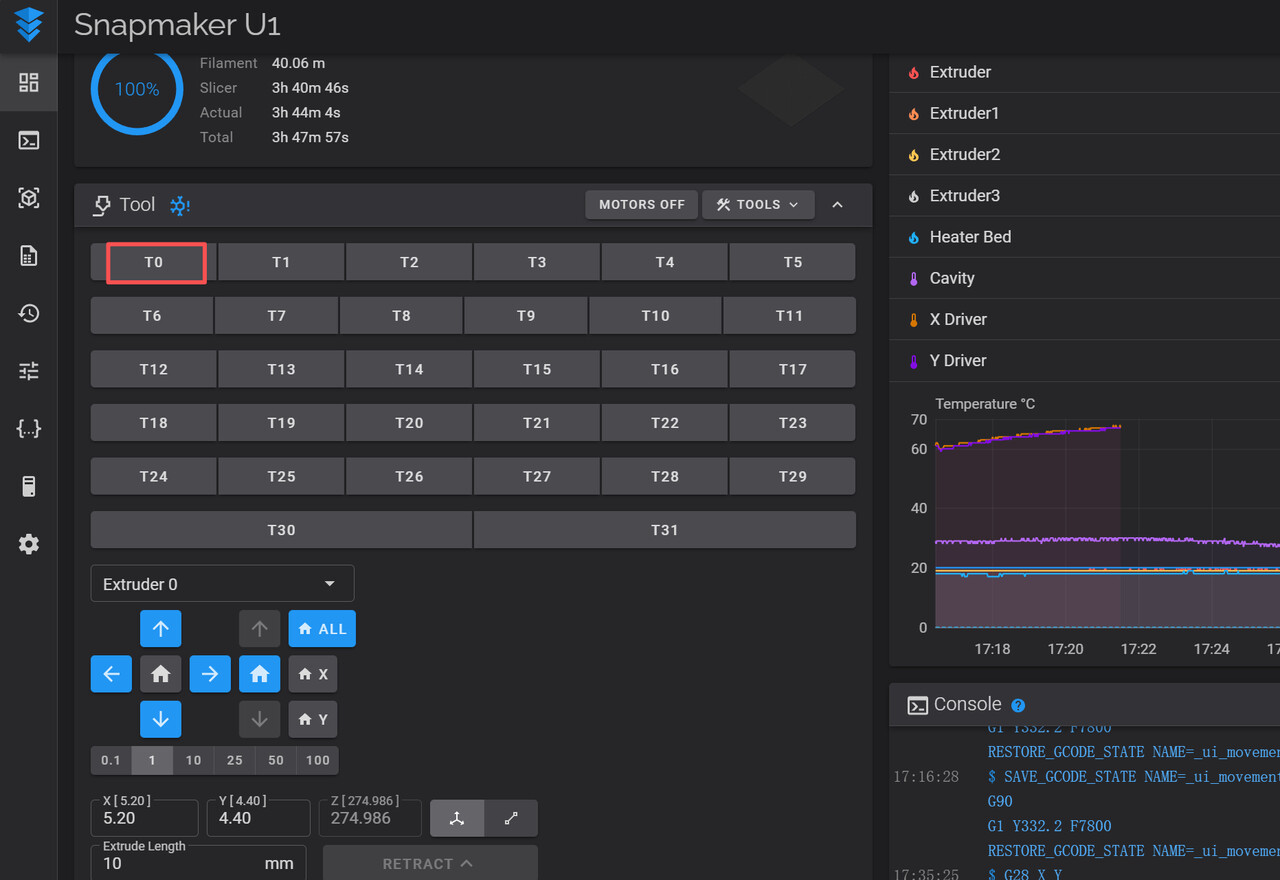The height and width of the screenshot is (880, 1280).
Task: Switch to absolute positioning mode
Action: pos(457,818)
